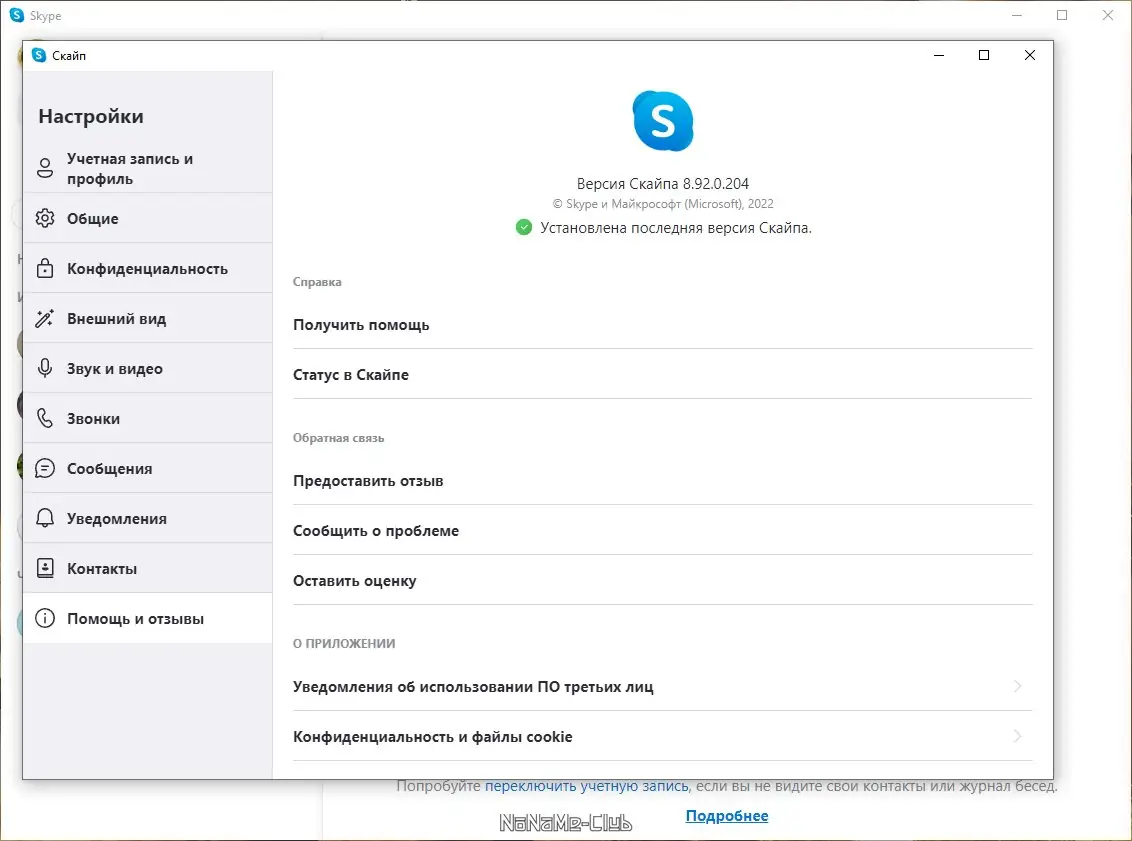
Task: Click the Skype icon in the Скайп title bar
Action: click(39, 55)
